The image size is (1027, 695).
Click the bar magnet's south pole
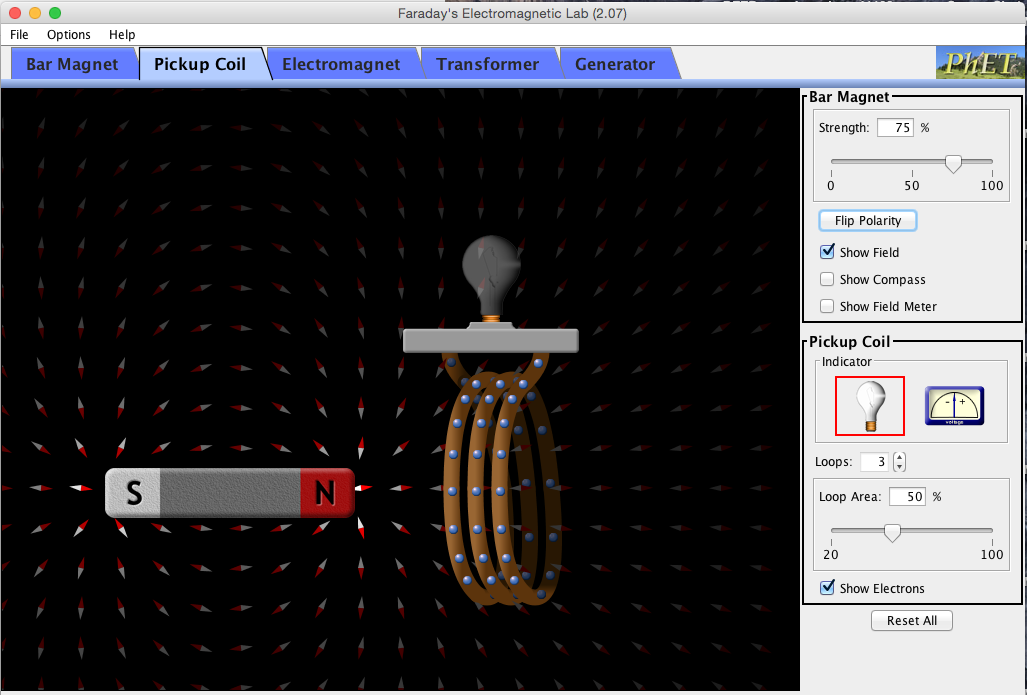pos(133,493)
